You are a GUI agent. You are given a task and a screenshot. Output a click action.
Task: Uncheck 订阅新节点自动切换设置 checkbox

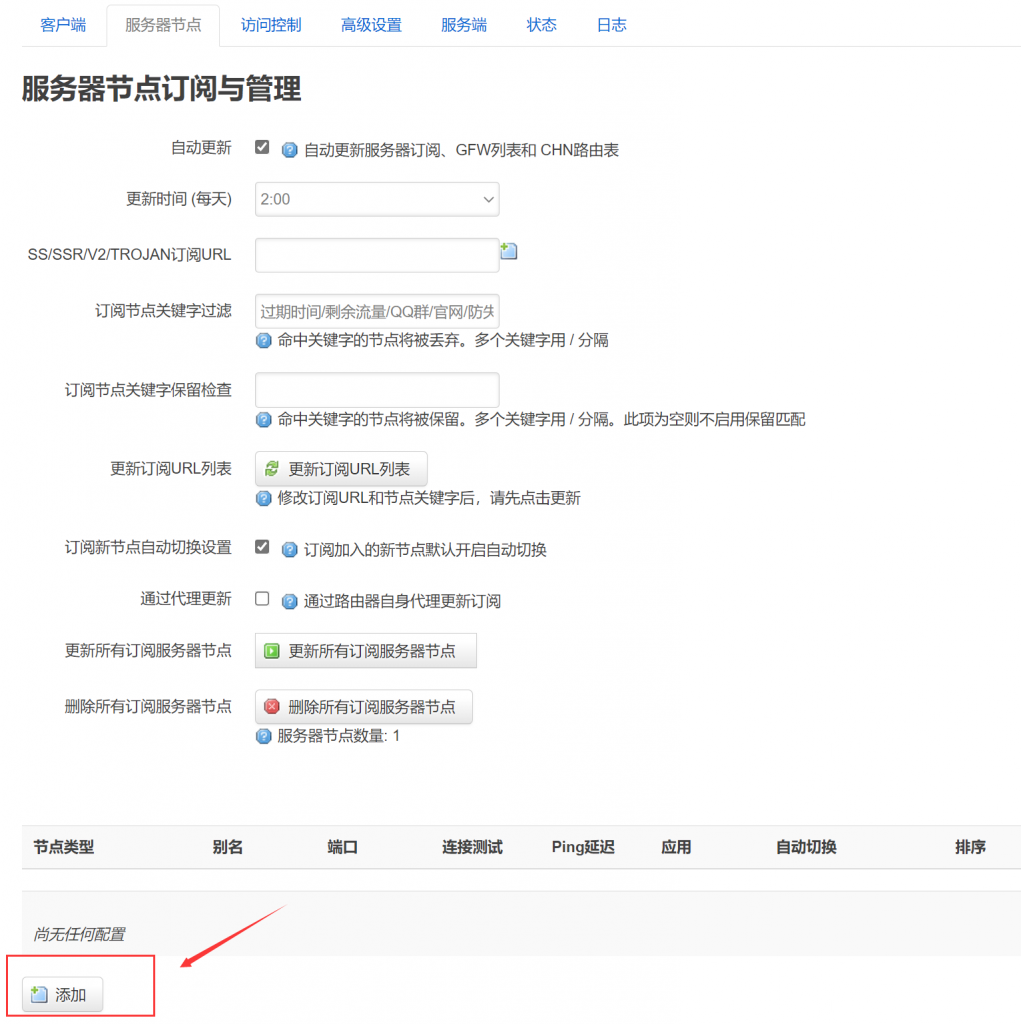click(x=262, y=547)
